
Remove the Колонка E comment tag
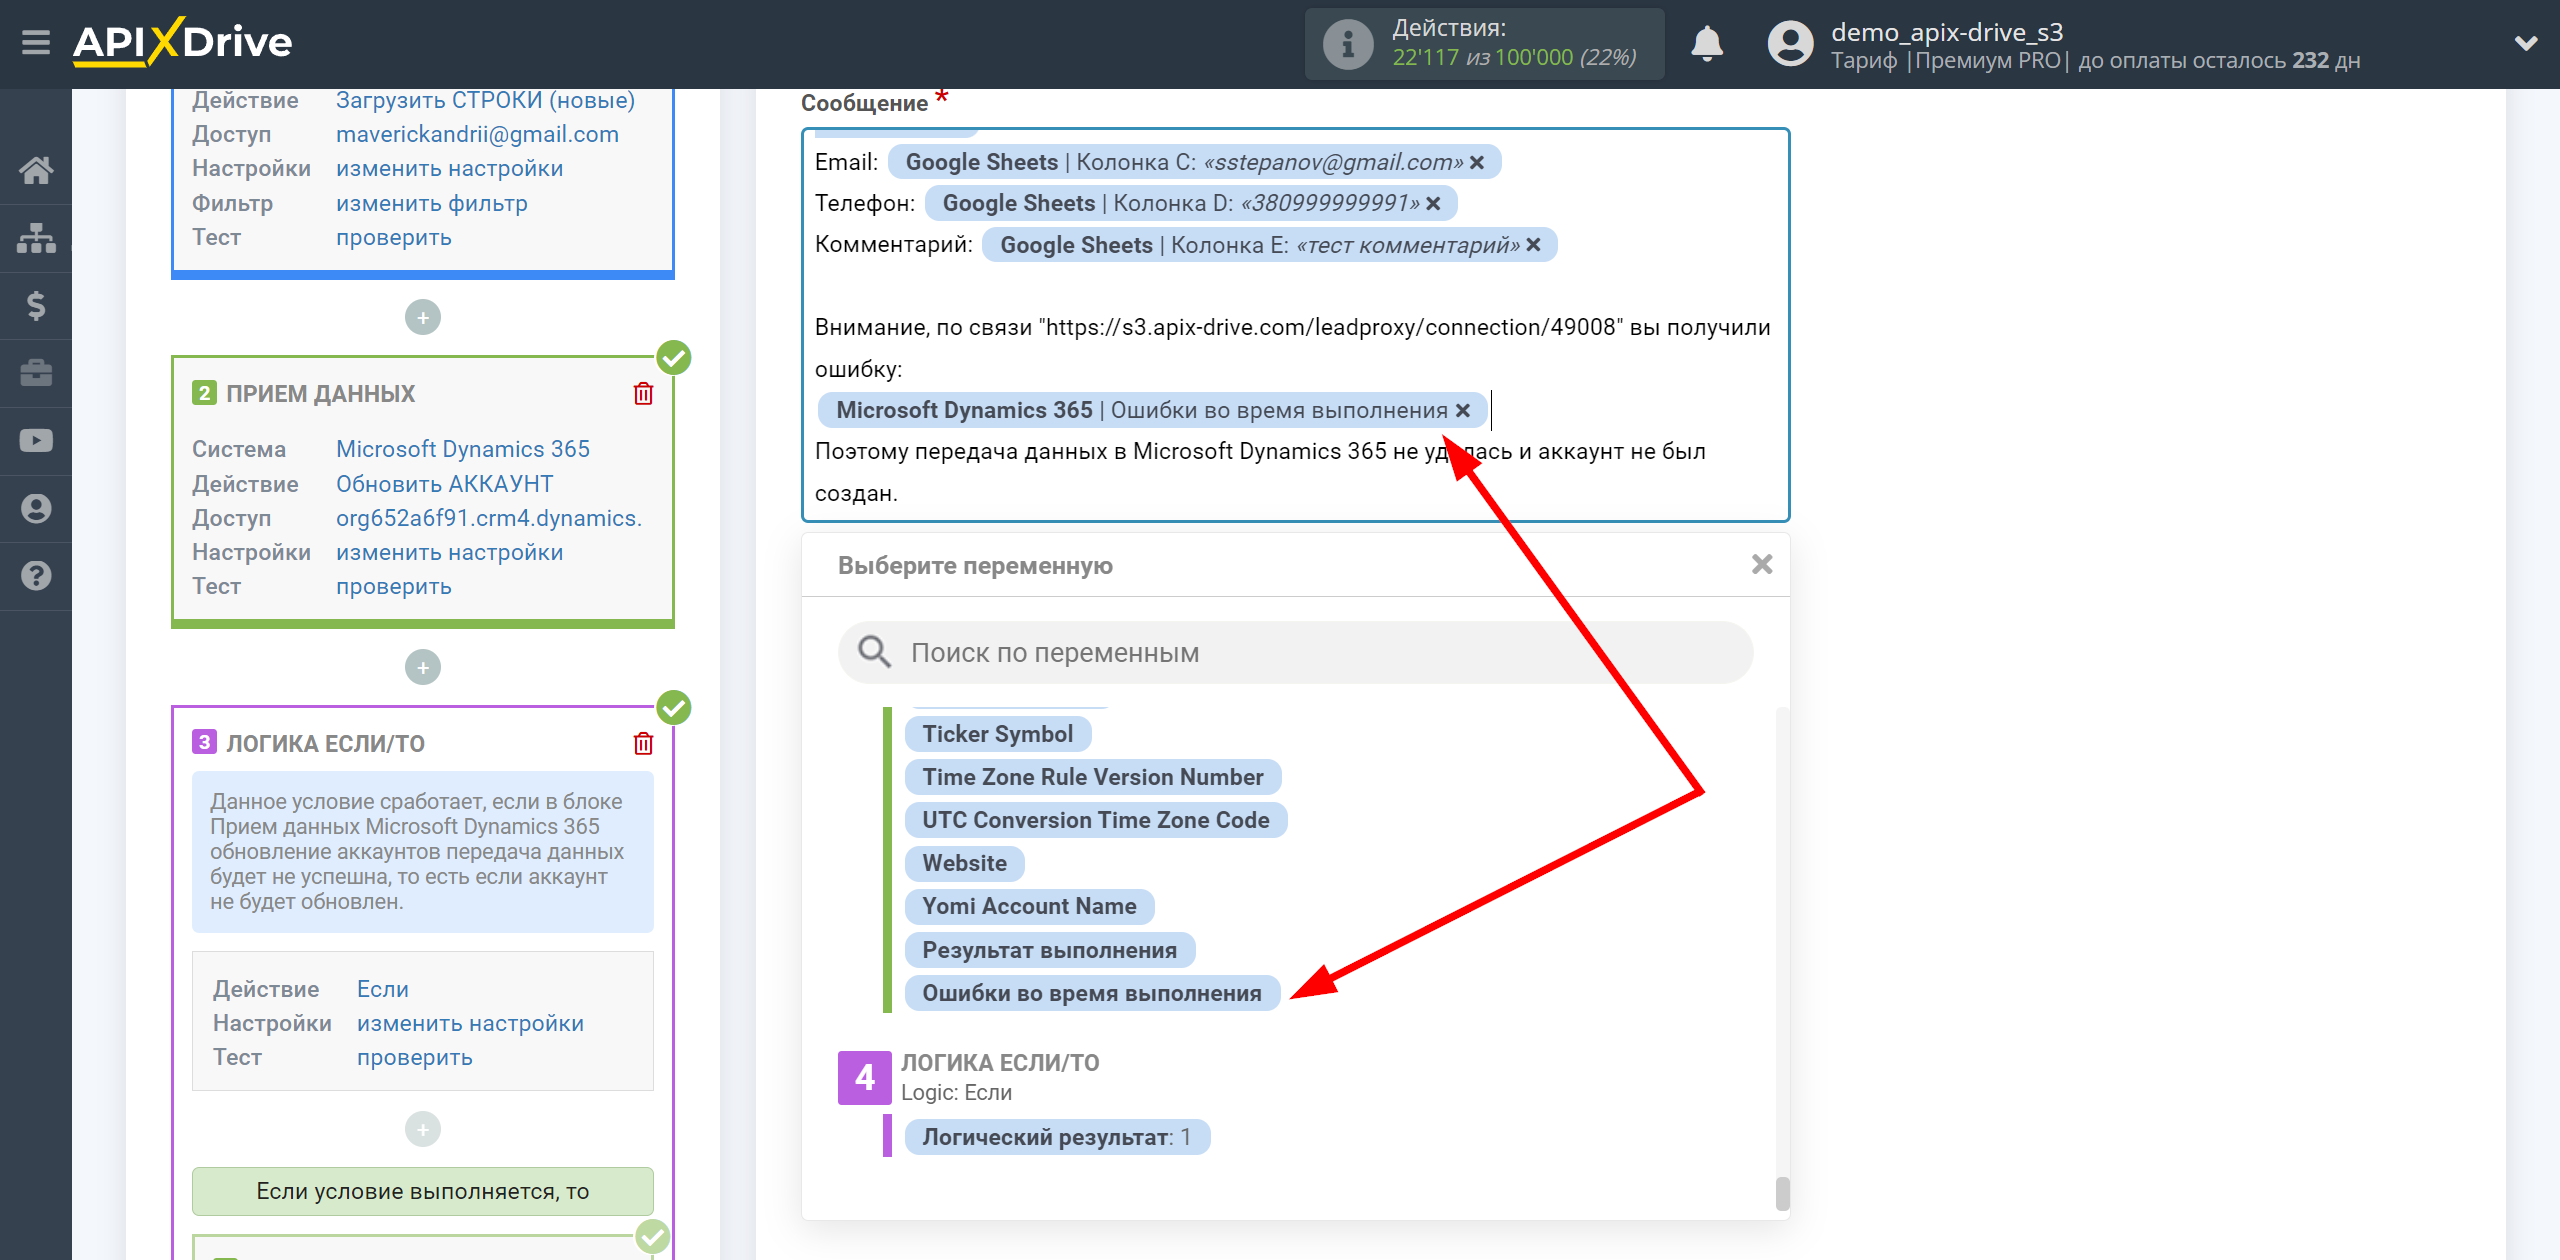[x=1533, y=245]
